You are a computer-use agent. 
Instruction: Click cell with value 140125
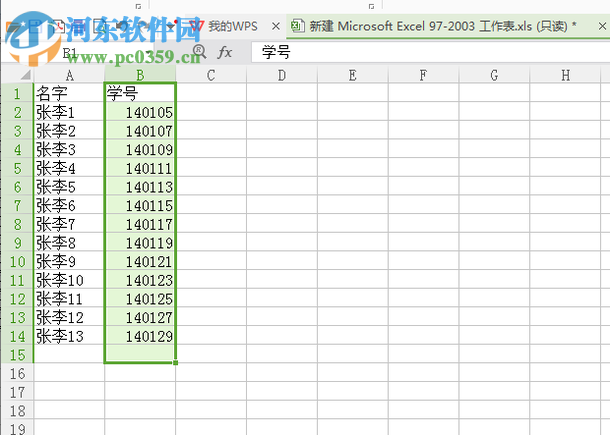click(x=140, y=299)
